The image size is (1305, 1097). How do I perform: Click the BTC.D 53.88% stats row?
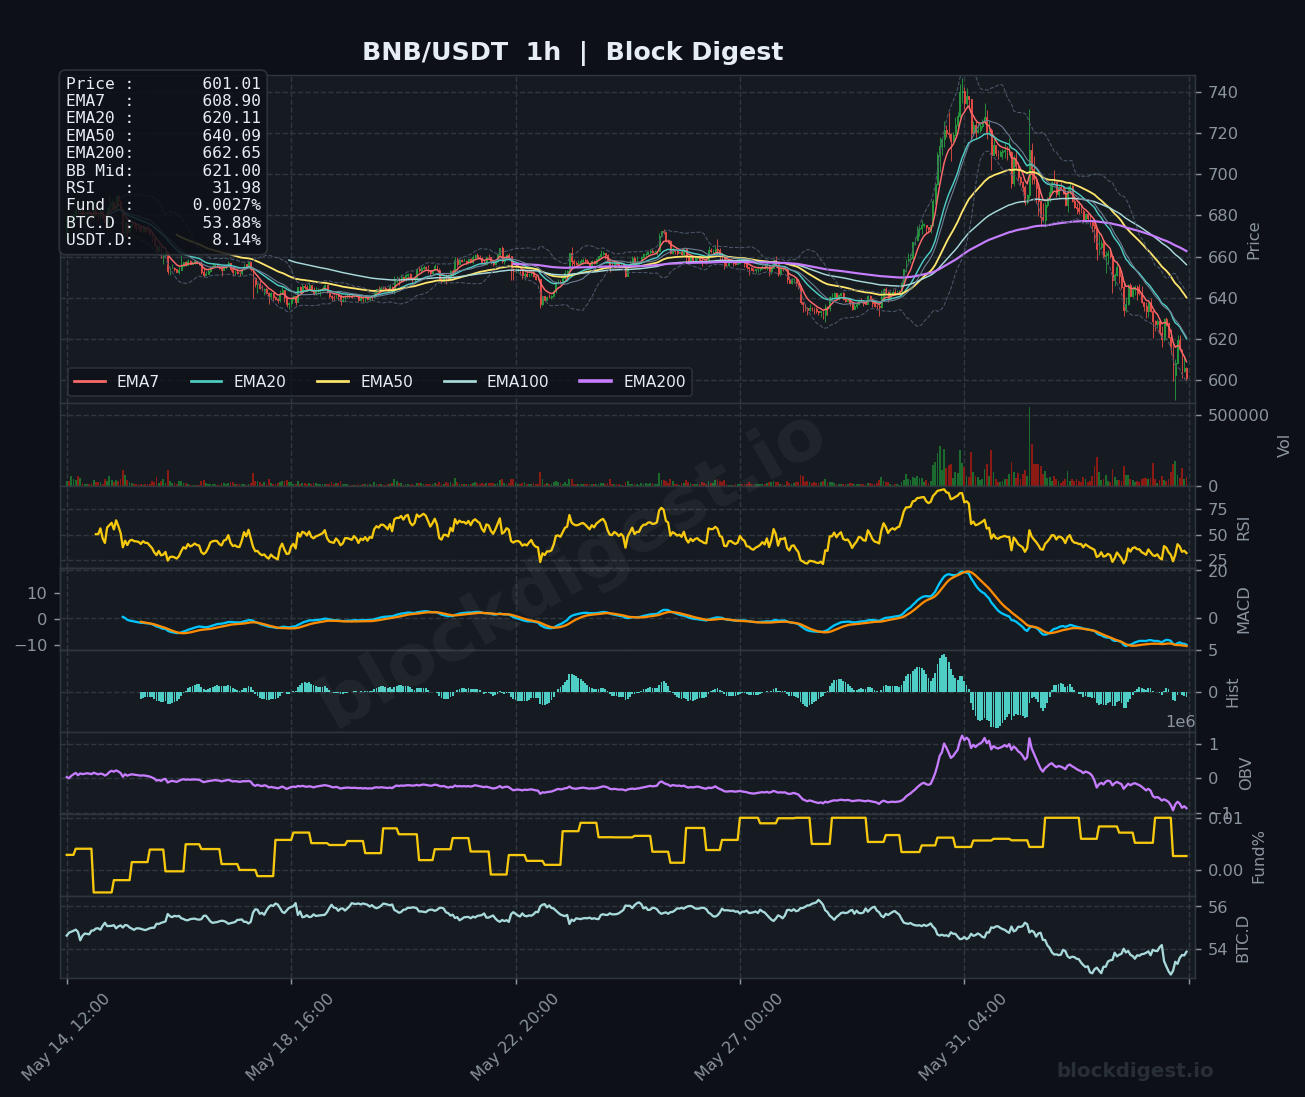[x=163, y=223]
